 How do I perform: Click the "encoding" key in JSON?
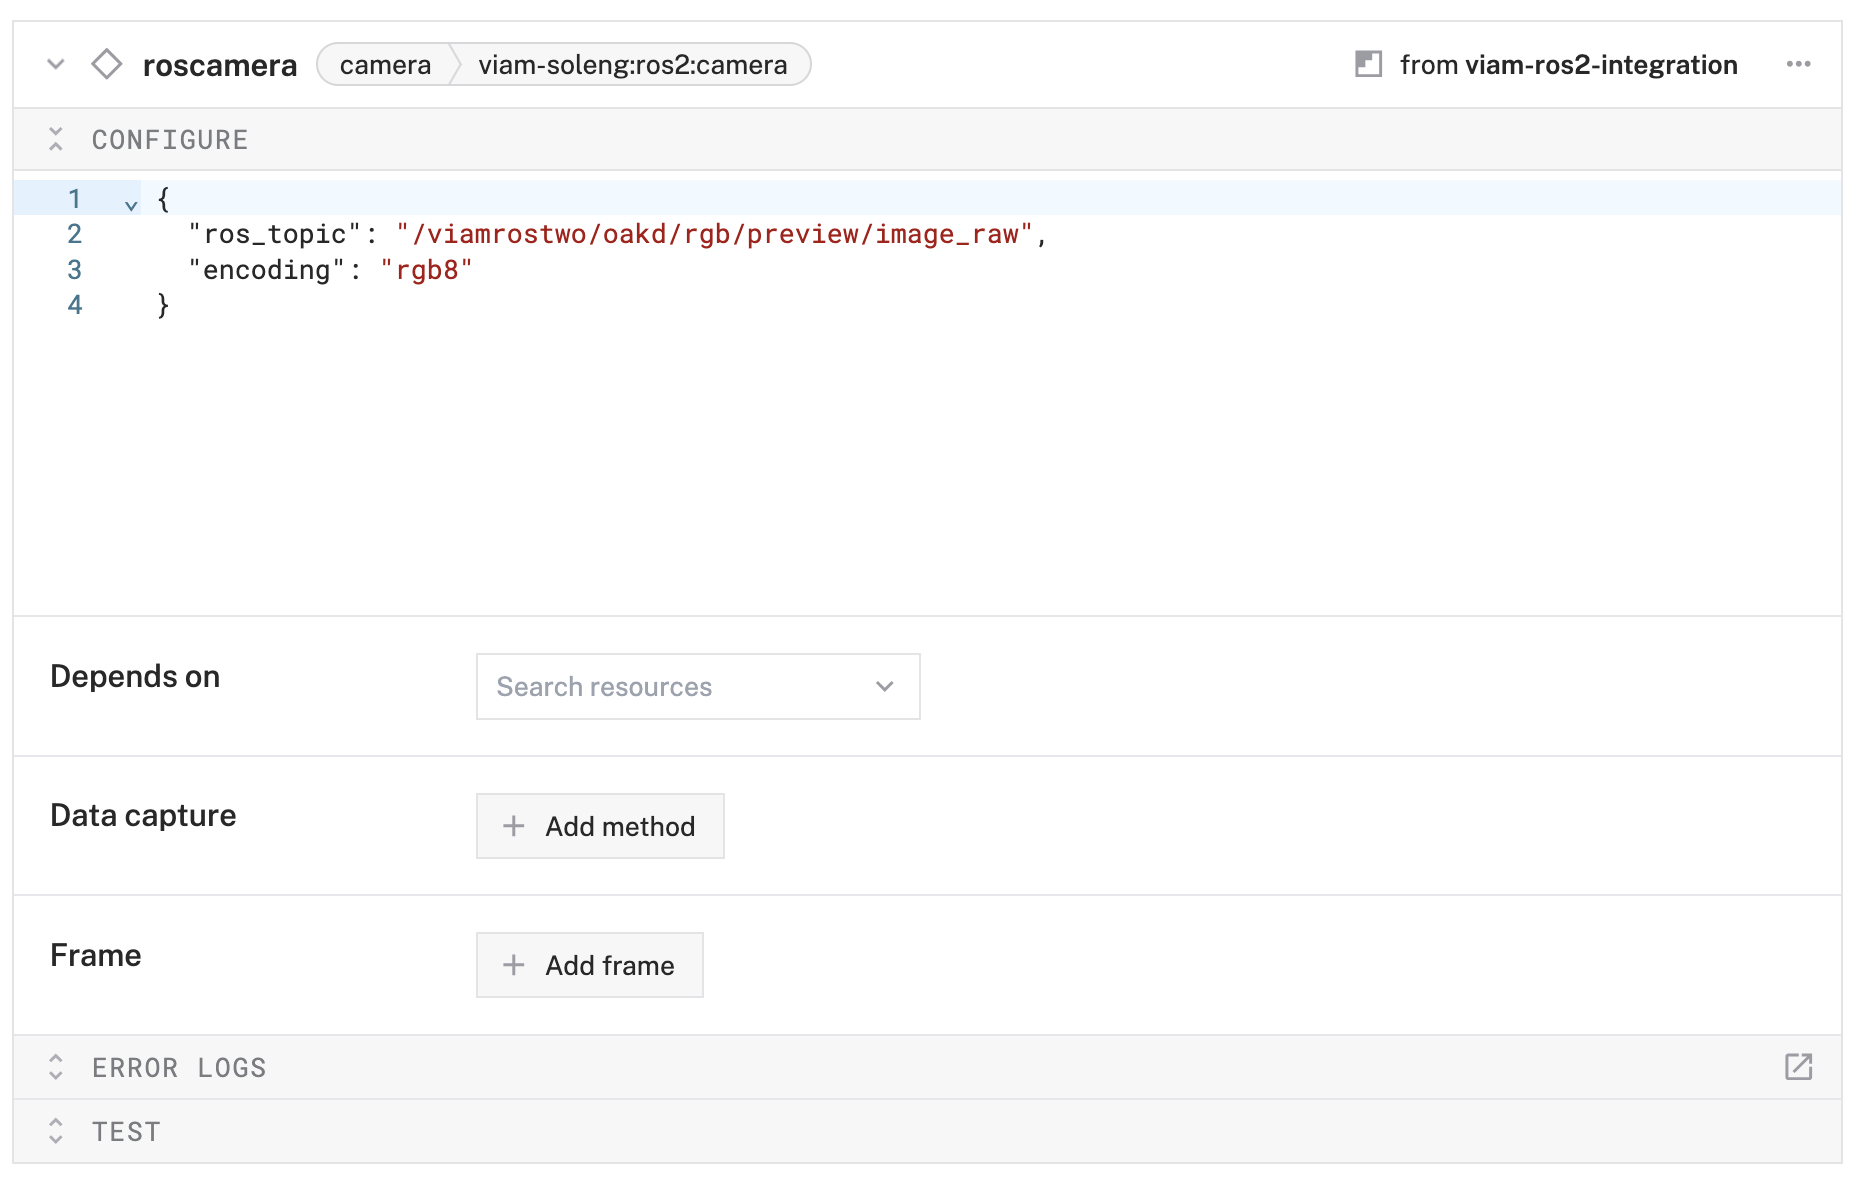tap(267, 270)
